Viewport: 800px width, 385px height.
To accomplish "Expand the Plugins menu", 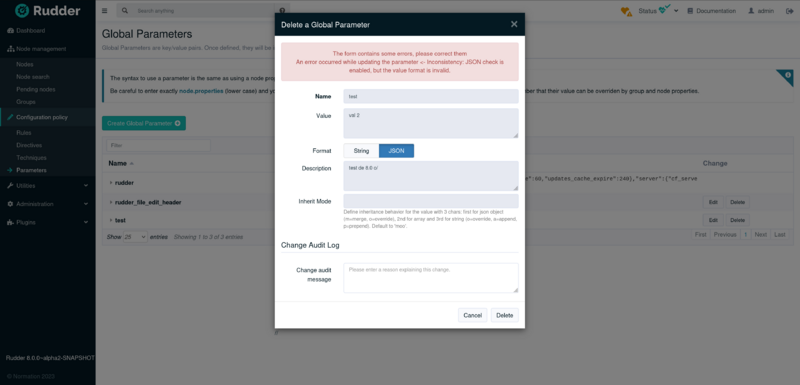I will click(47, 222).
